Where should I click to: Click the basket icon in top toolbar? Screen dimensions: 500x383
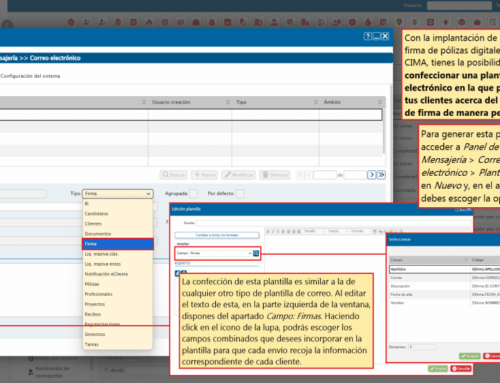[477, 22]
